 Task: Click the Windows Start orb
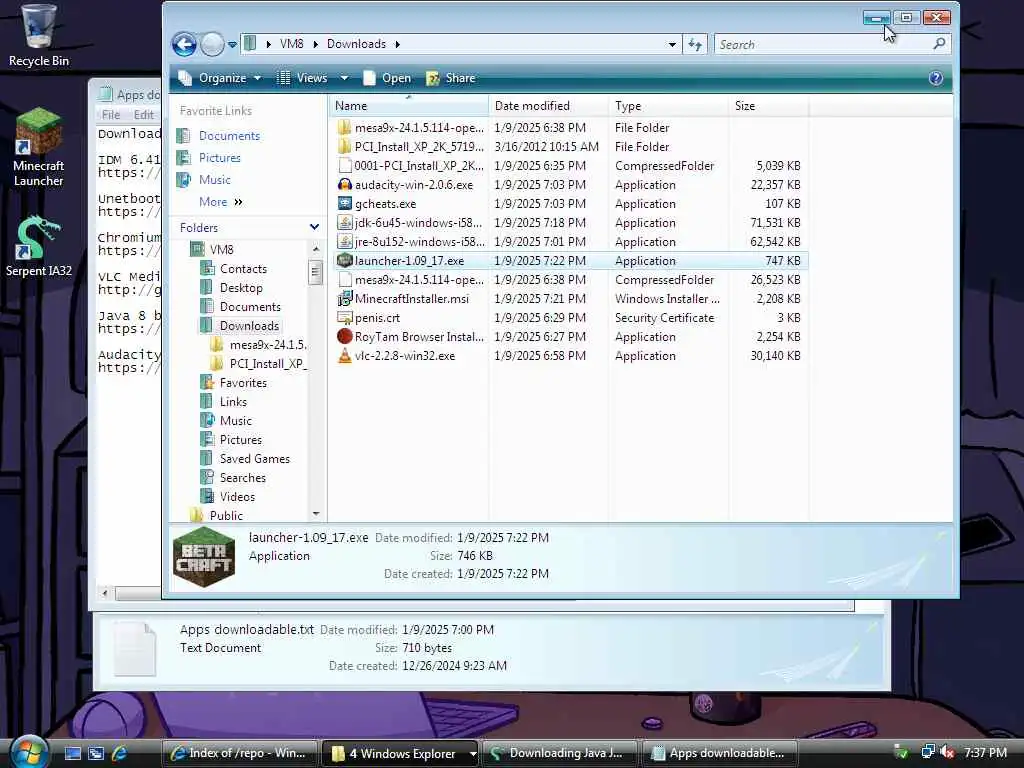tap(27, 752)
